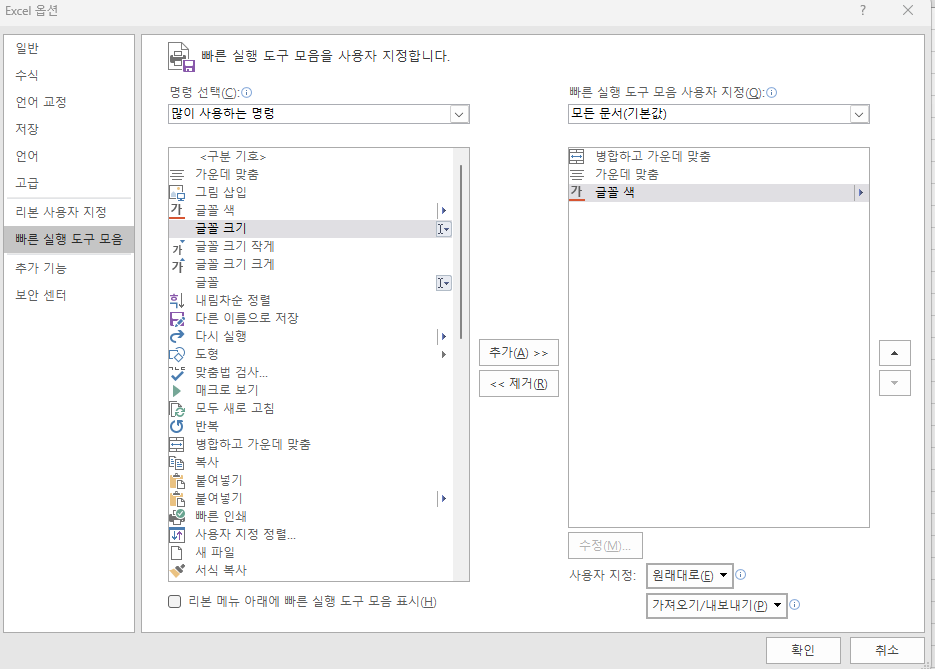Image resolution: width=935 pixels, height=669 pixels.
Task: Open the 리본 사용자 지정 category
Action: (61, 212)
